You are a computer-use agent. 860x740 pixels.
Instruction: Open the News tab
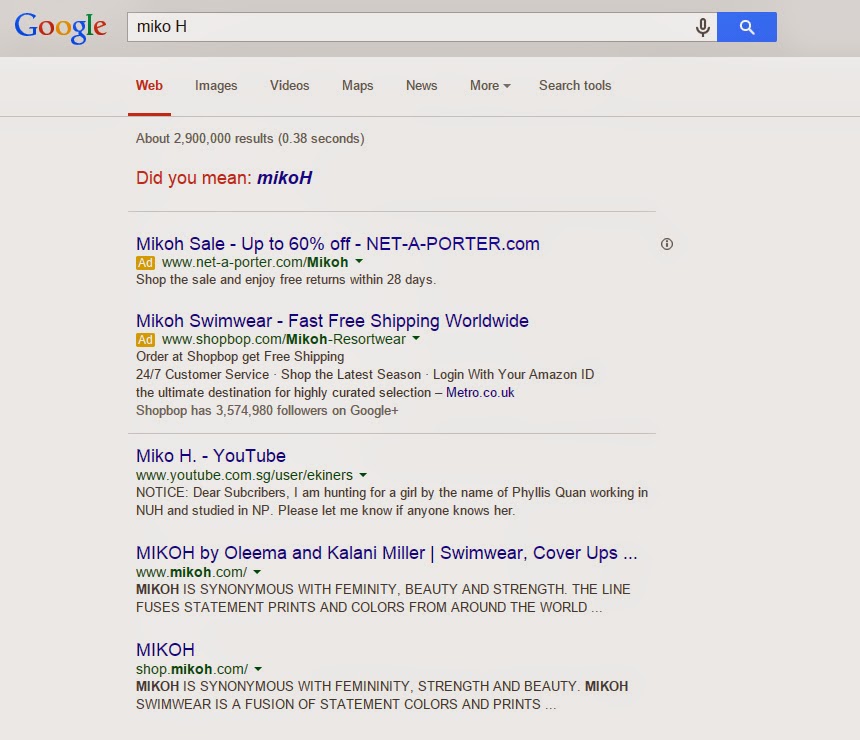click(x=421, y=86)
